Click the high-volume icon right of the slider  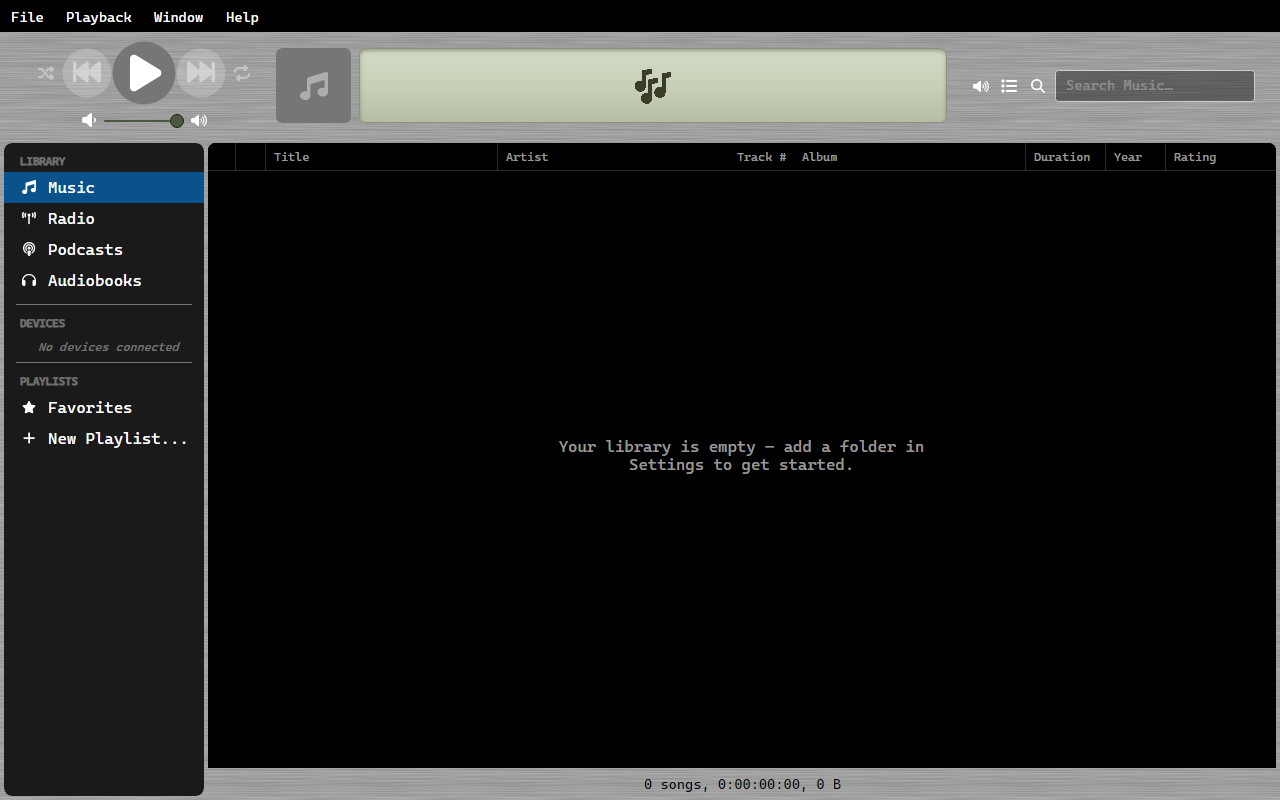point(199,120)
